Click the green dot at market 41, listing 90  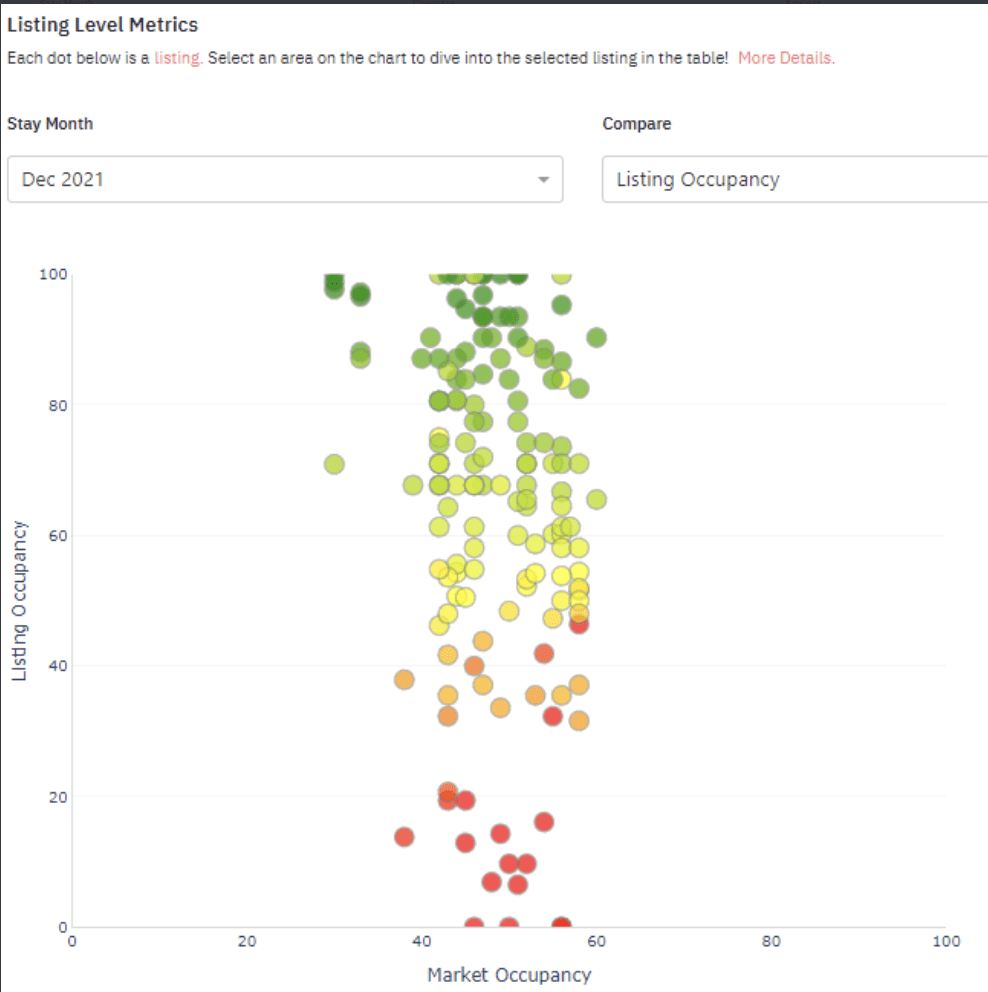(x=431, y=338)
